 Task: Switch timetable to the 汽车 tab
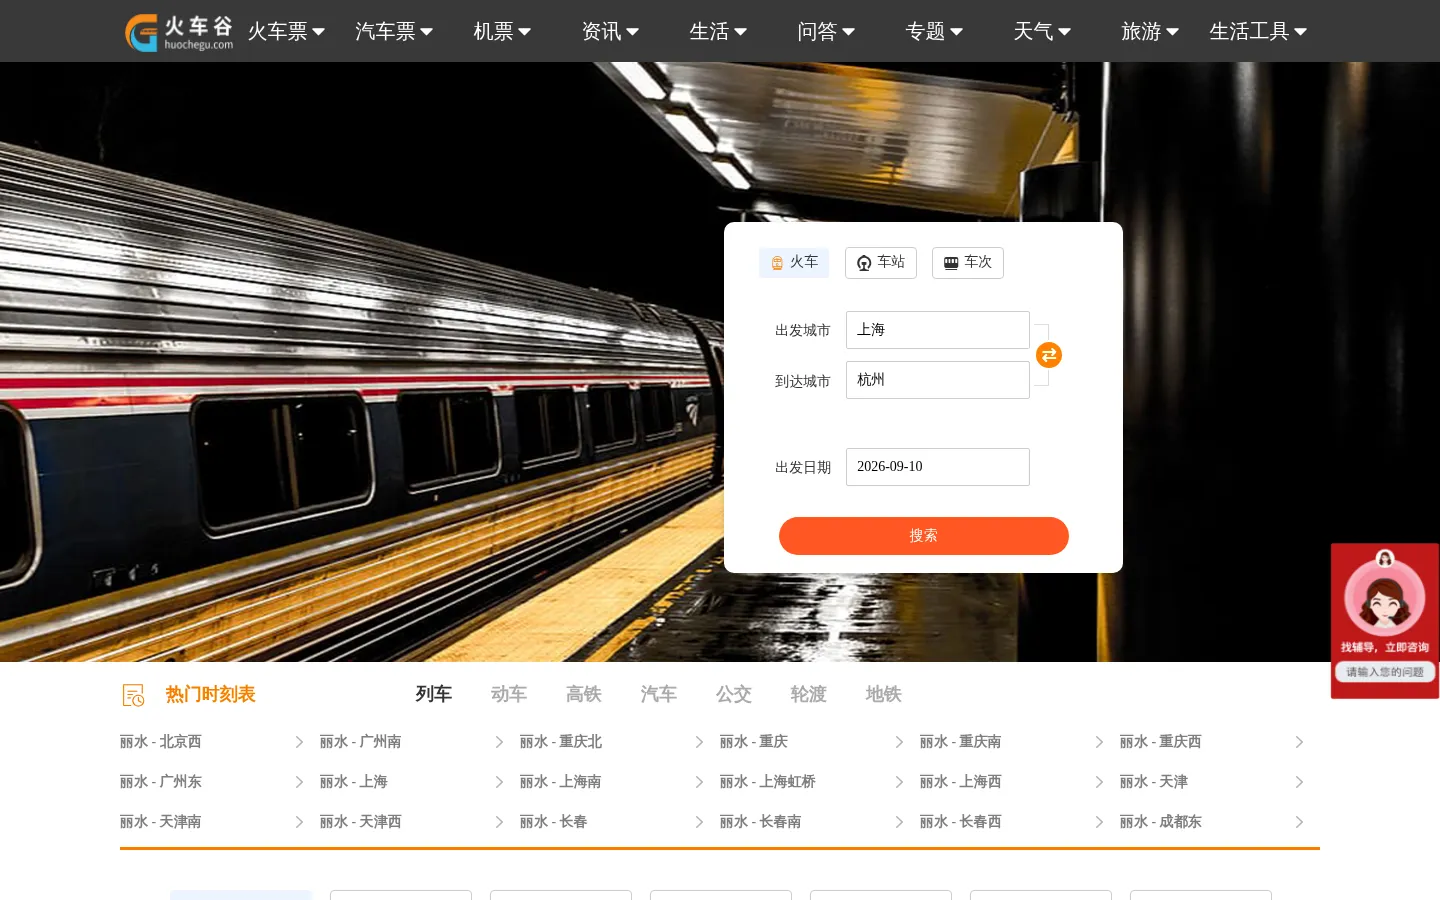[x=659, y=694]
